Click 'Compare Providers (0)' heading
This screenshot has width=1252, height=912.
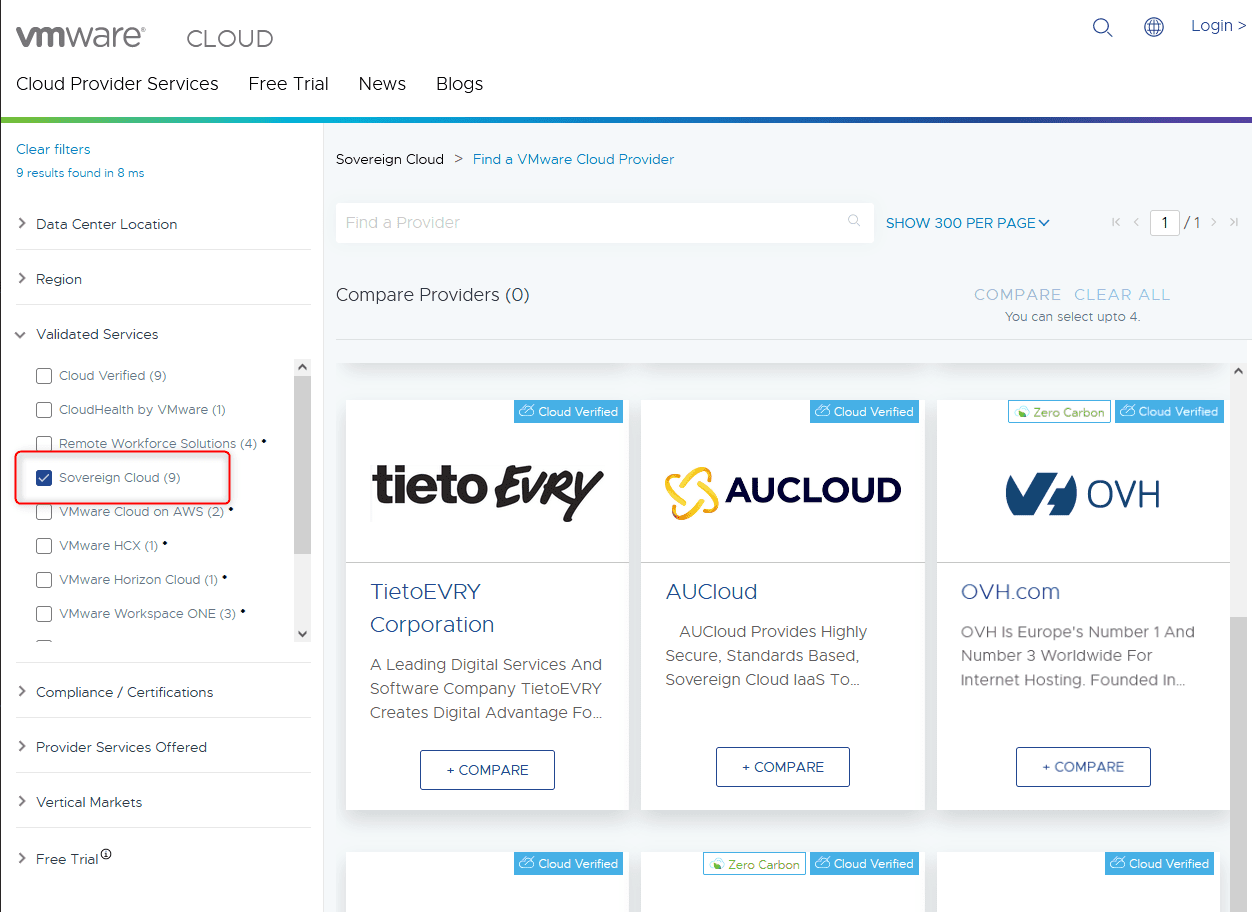tap(432, 295)
